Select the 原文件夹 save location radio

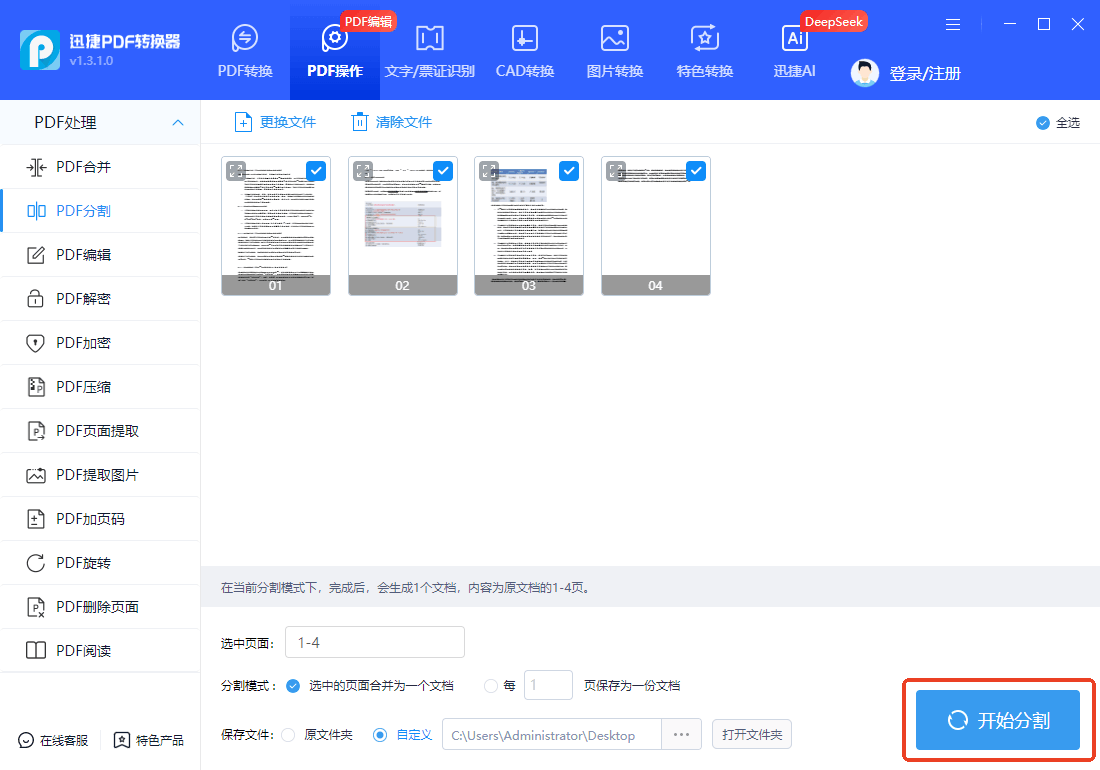coord(288,735)
